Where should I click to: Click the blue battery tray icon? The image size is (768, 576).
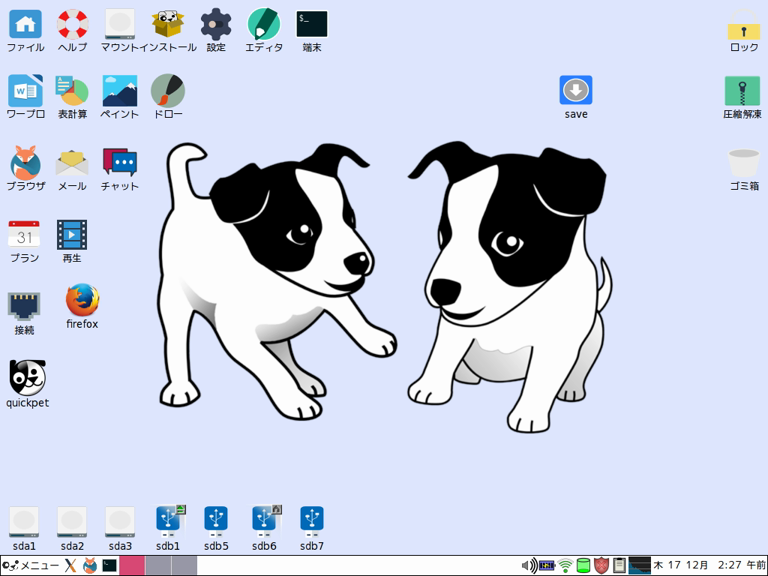click(547, 566)
